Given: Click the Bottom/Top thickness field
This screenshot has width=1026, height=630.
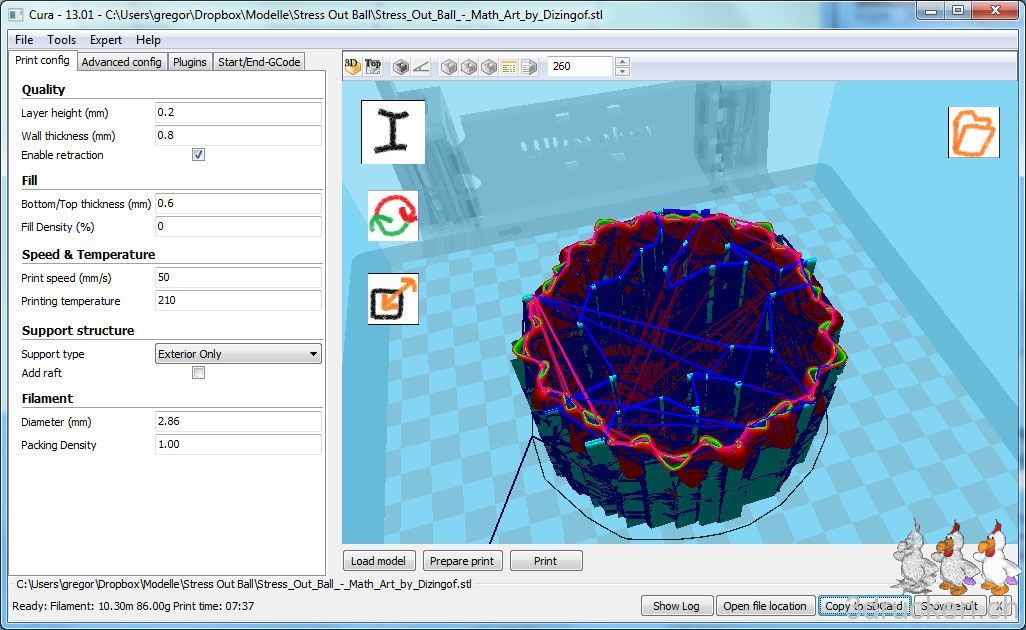Looking at the screenshot, I should [238, 203].
